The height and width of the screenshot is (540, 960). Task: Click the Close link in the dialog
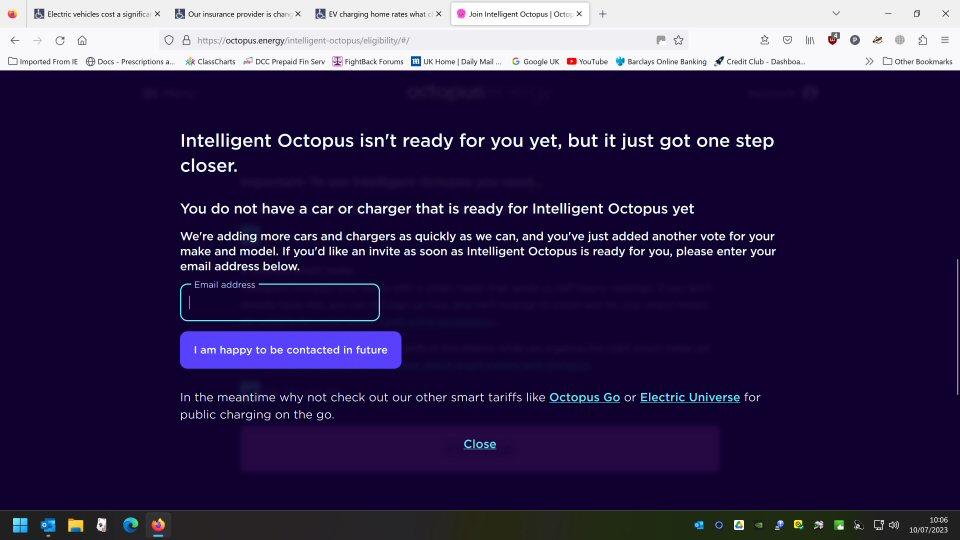[480, 444]
